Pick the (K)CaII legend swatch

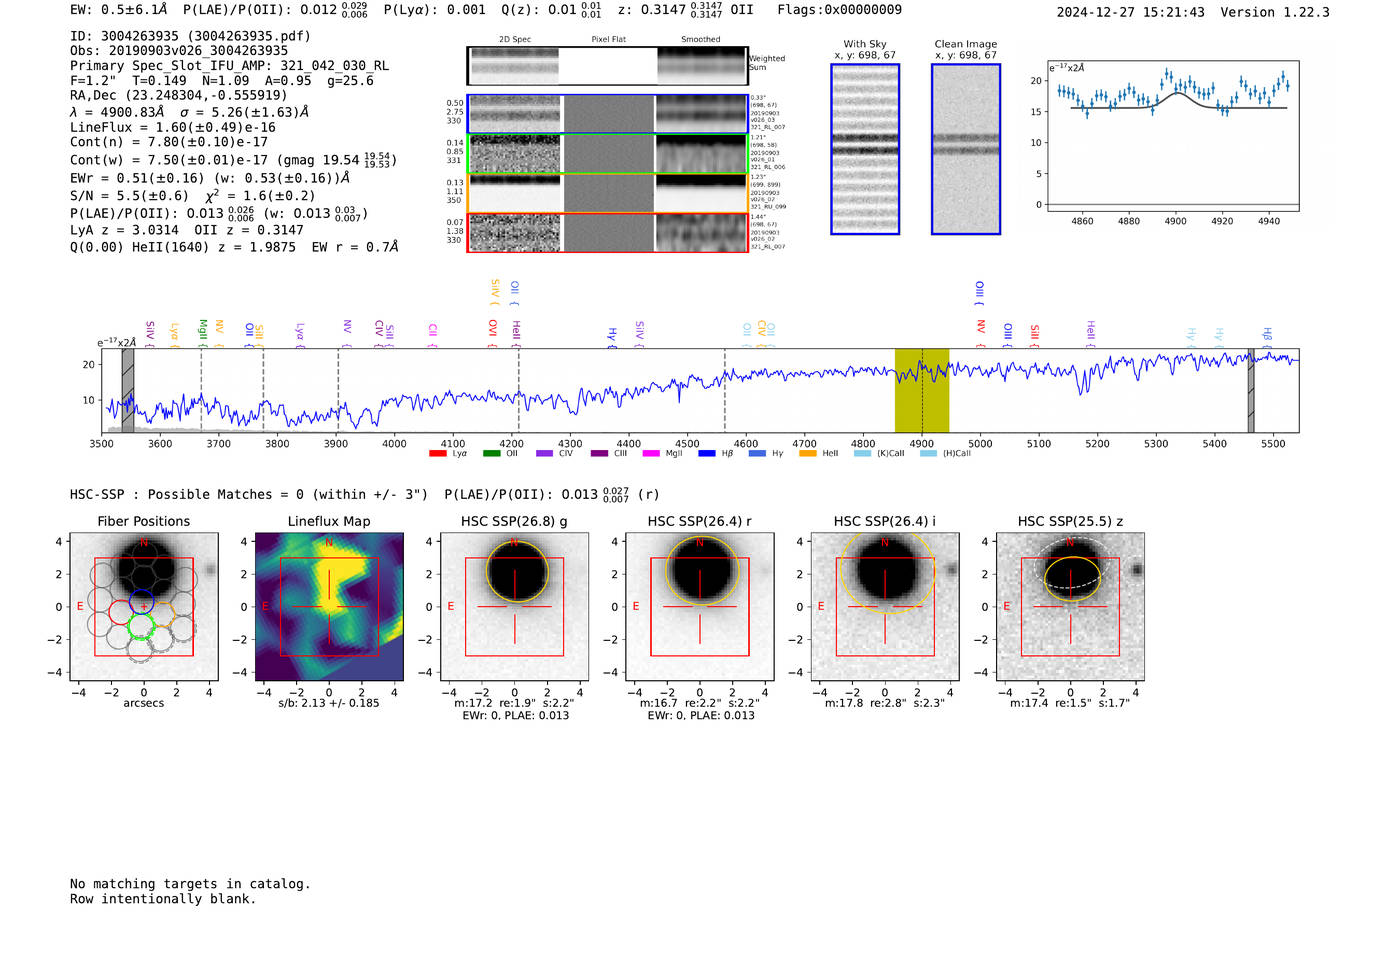click(862, 454)
